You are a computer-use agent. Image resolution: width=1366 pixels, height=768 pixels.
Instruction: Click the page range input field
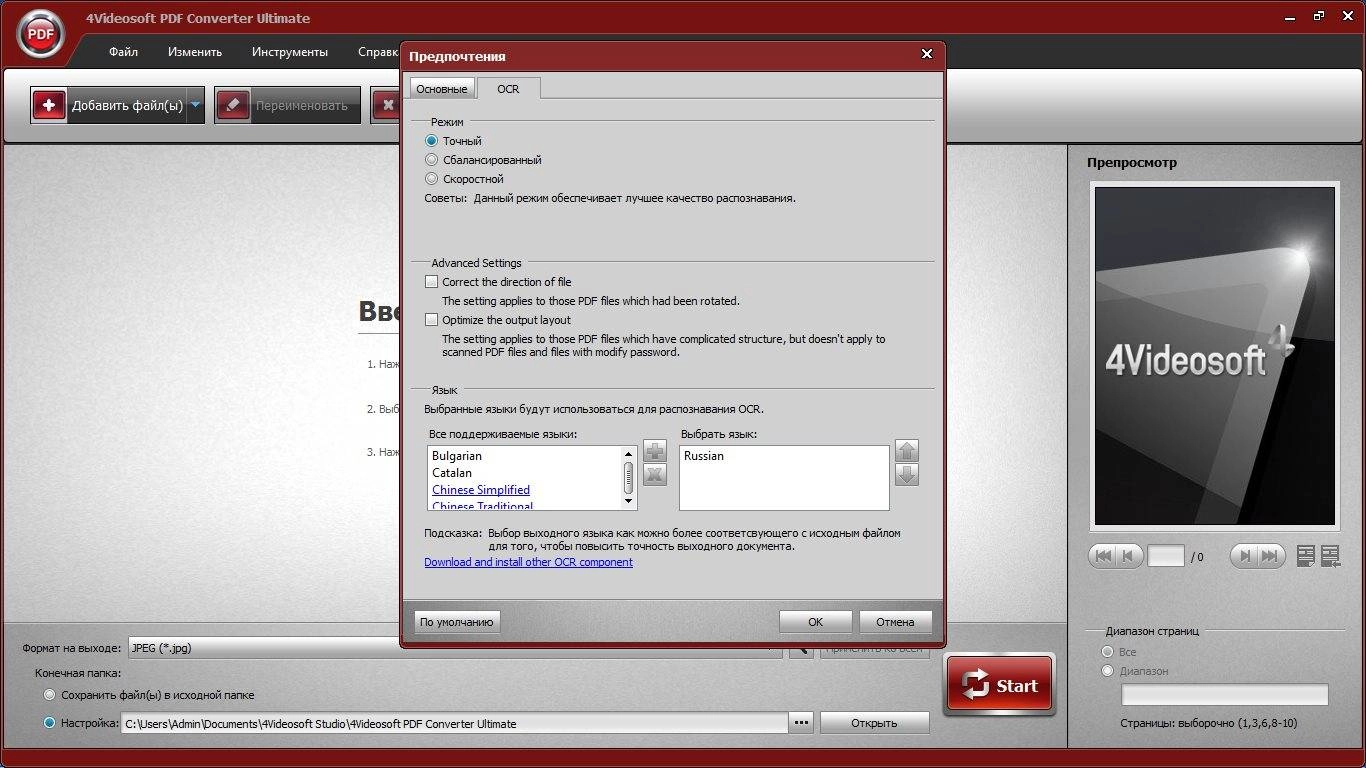(1225, 695)
